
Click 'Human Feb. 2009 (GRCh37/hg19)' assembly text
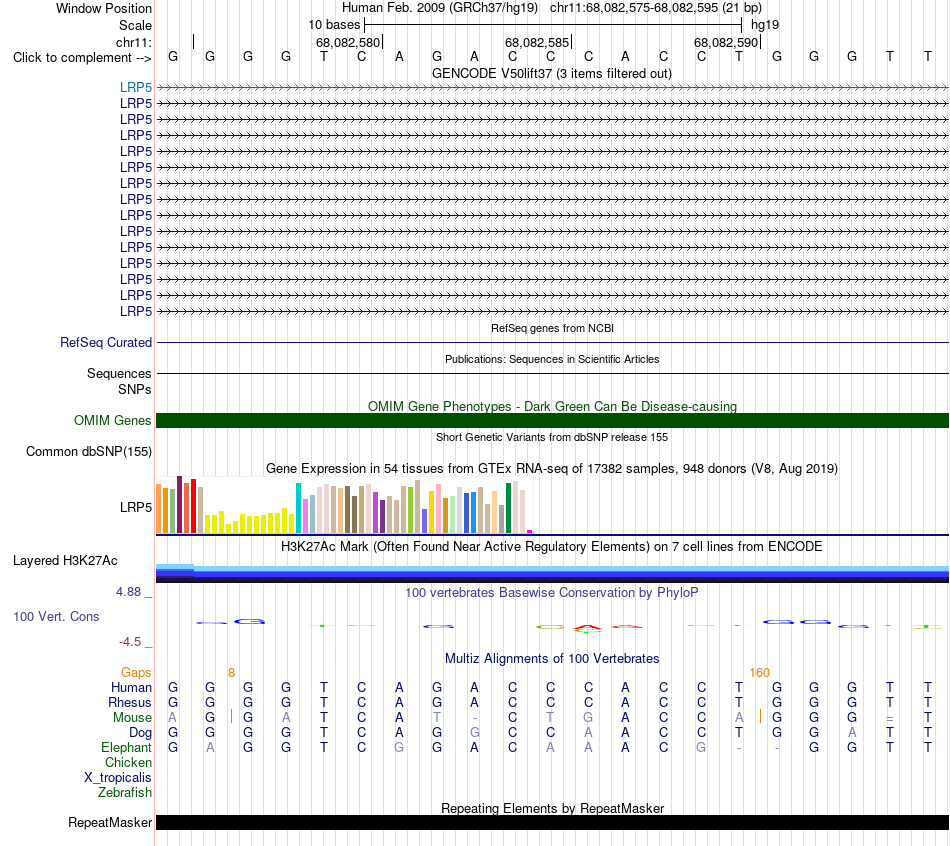440,8
